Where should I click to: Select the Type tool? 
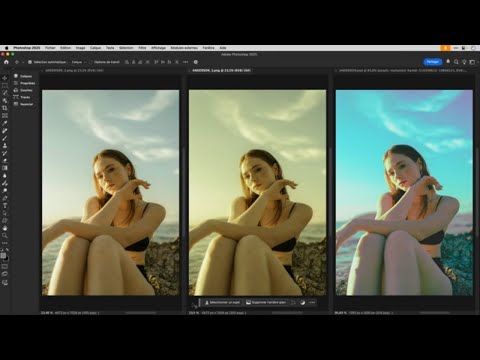[5, 206]
